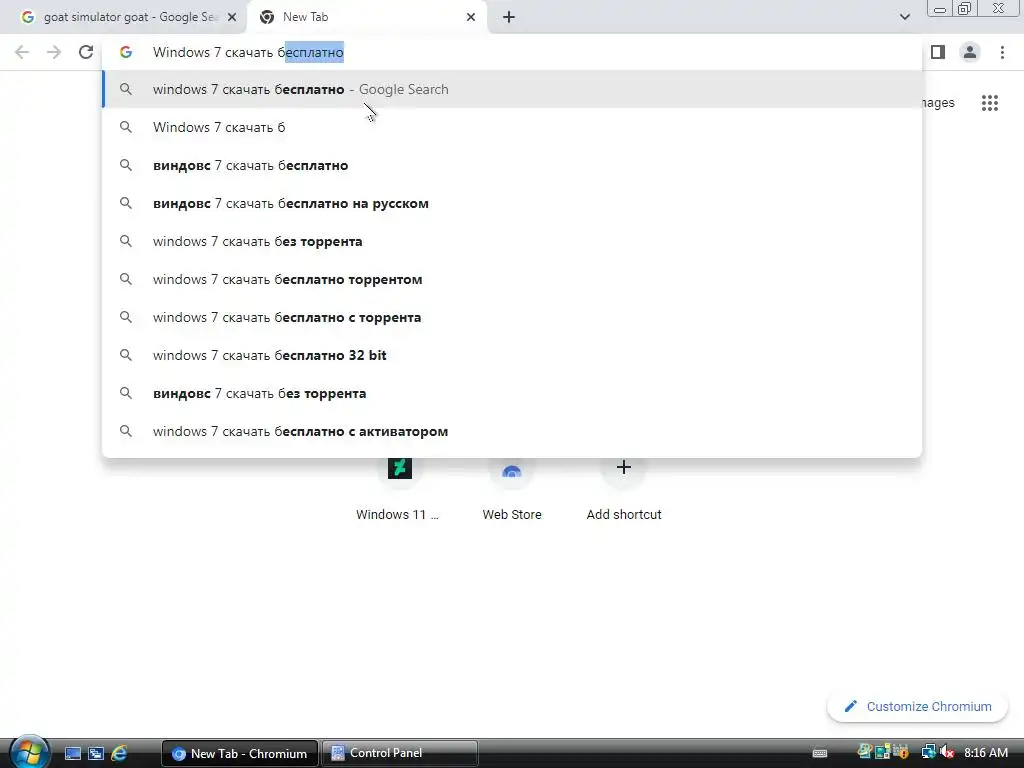Pick suggestion 'windows 7 скачать без торрента'

(x=512, y=241)
